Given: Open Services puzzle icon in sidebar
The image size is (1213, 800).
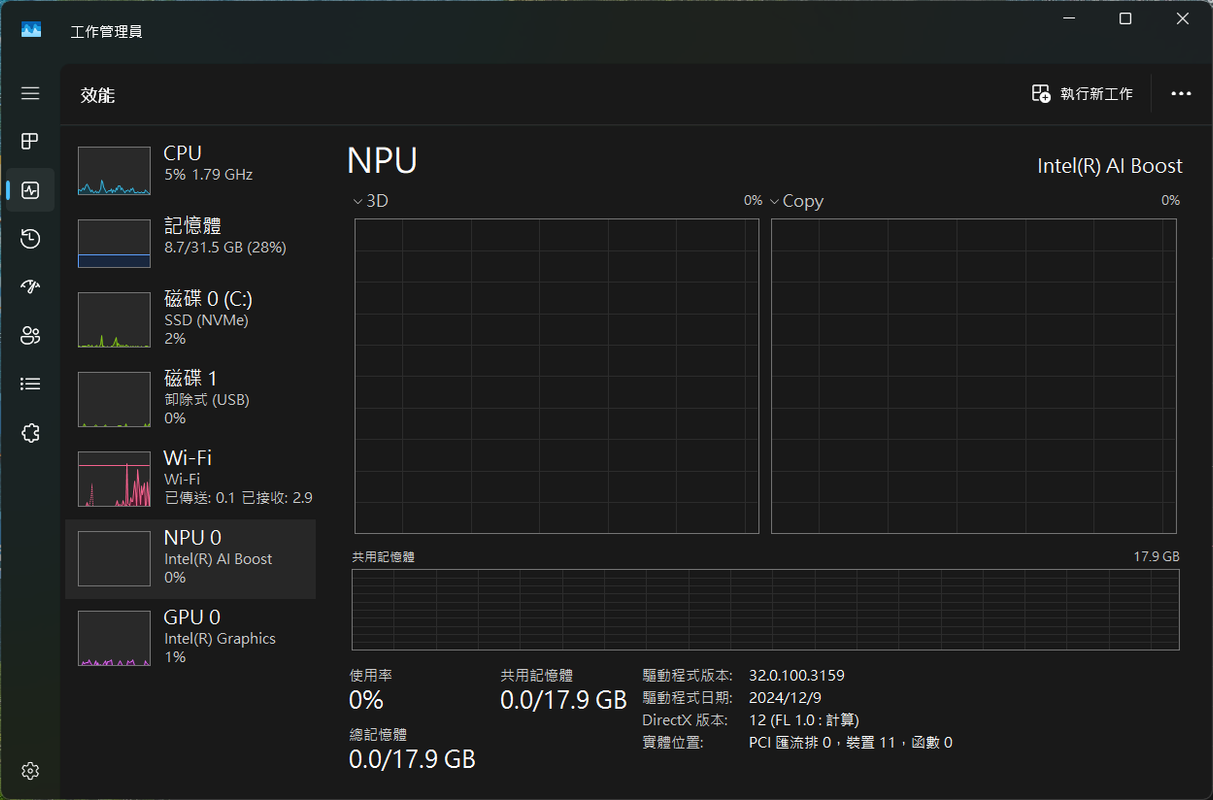Looking at the screenshot, I should coord(30,432).
